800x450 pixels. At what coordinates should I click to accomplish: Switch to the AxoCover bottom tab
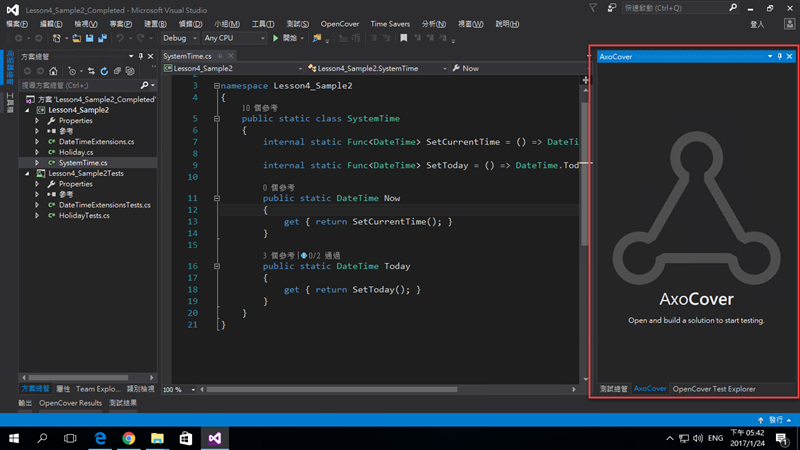(650, 389)
